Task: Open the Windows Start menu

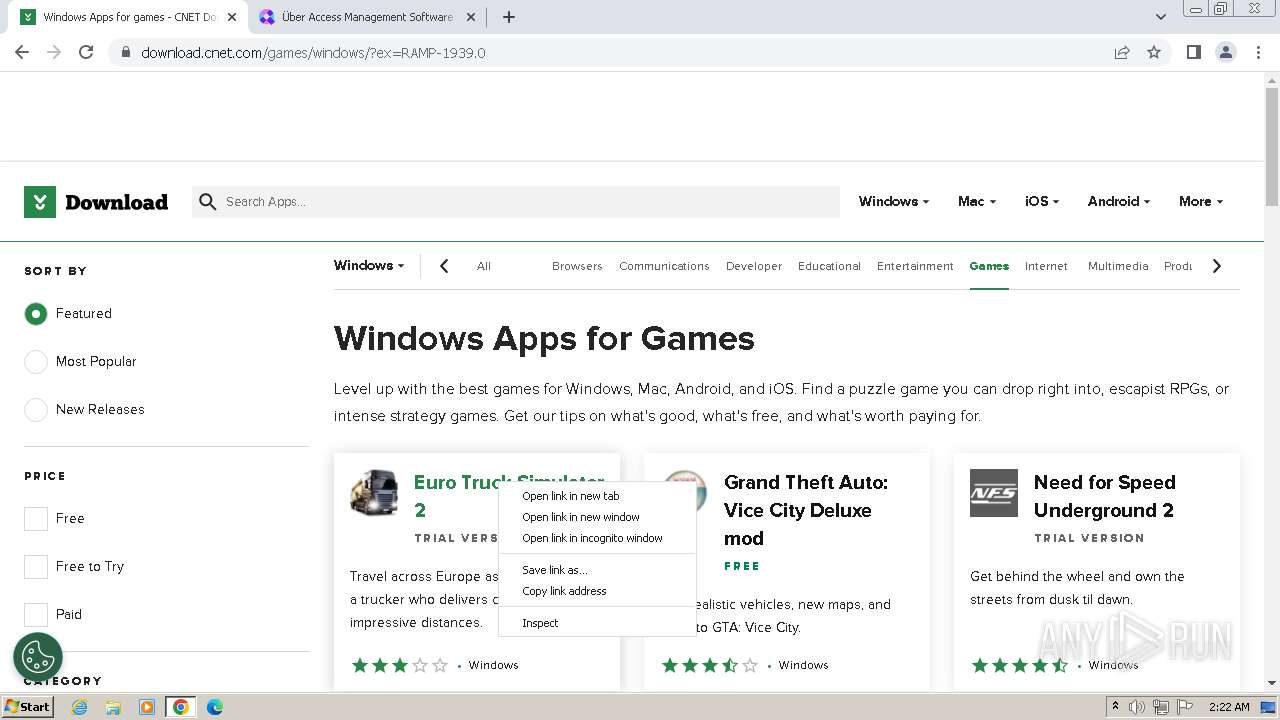Action: (28, 706)
